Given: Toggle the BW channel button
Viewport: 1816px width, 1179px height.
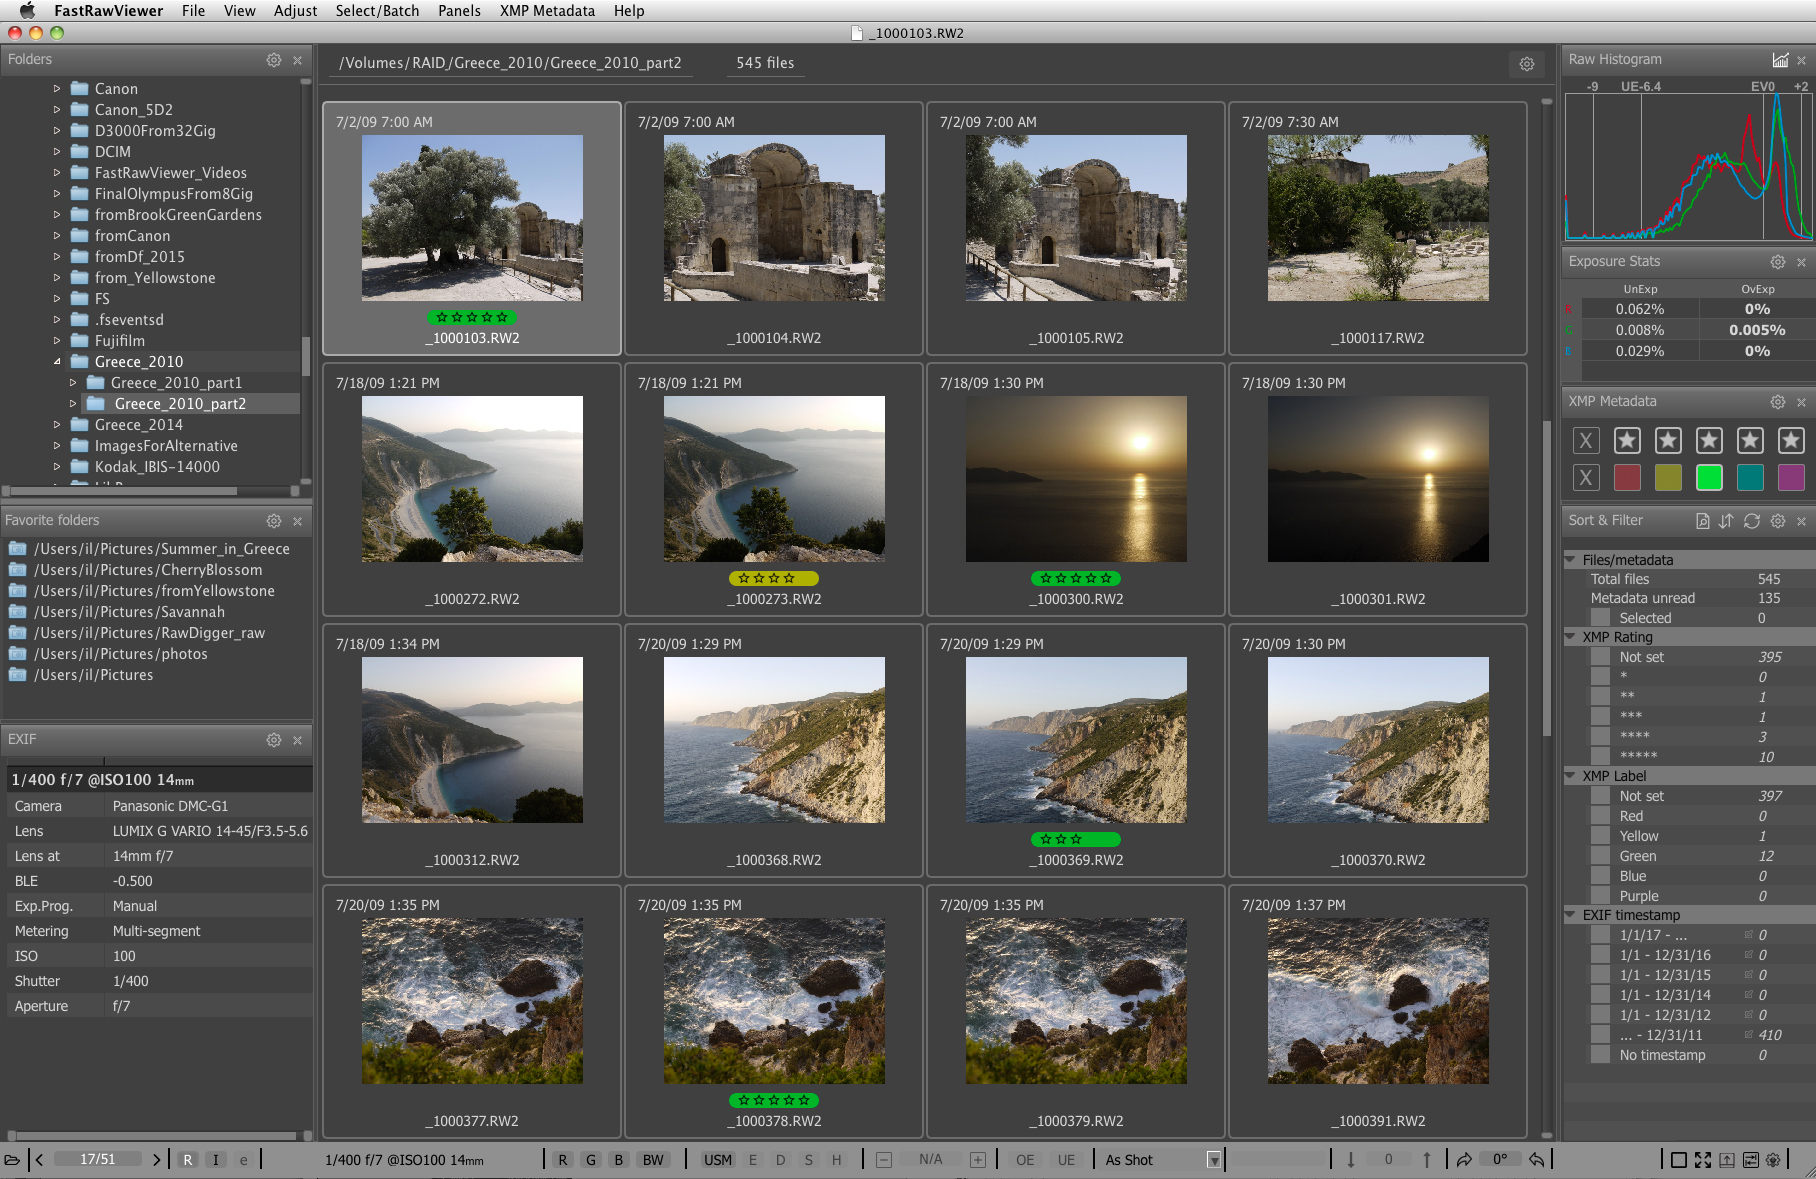Looking at the screenshot, I should pyautogui.click(x=652, y=1160).
